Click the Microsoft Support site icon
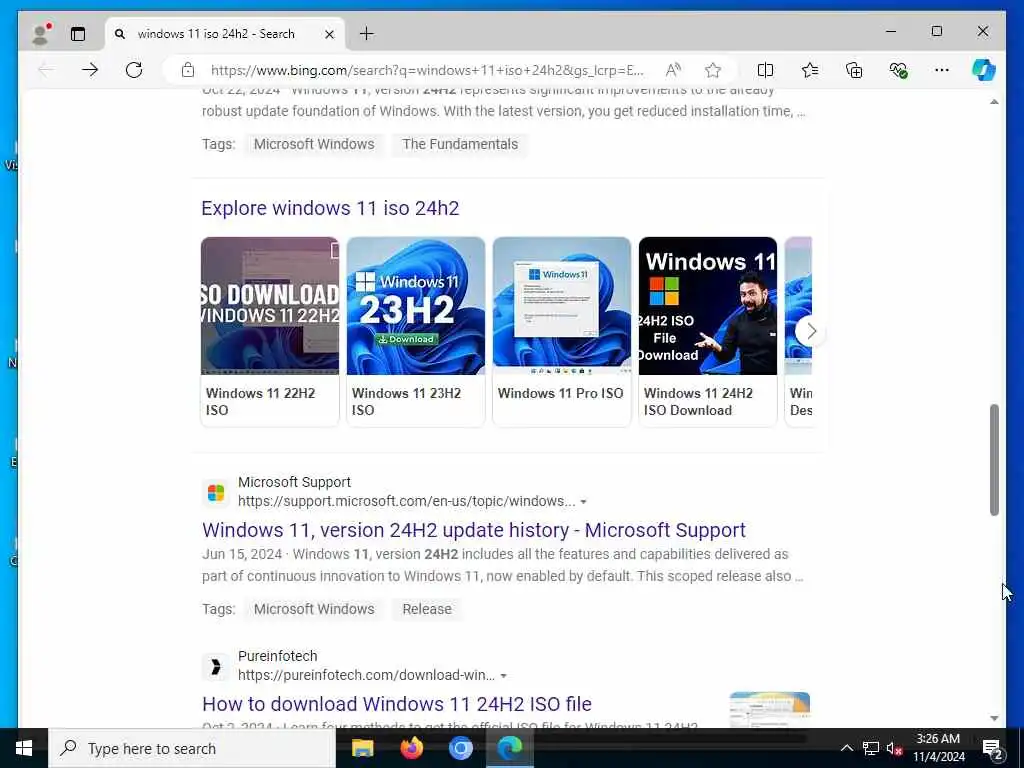1024x768 pixels. tap(216, 492)
